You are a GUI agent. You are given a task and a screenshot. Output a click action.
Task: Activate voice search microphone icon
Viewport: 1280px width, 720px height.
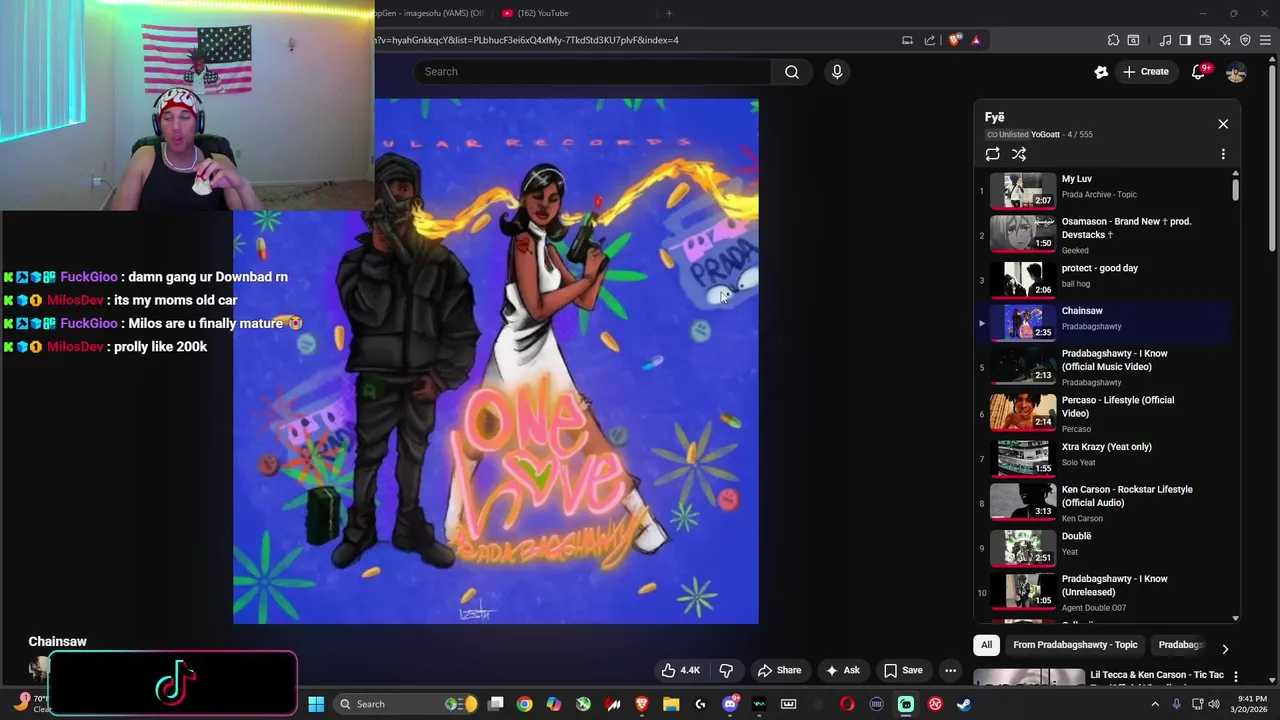pos(837,72)
